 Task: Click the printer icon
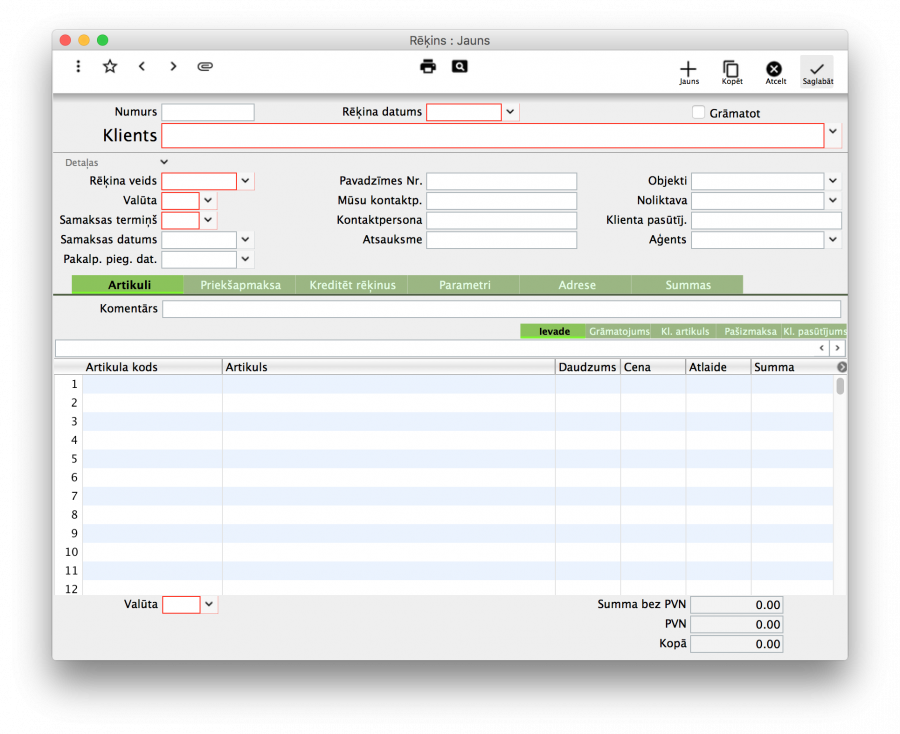(428, 67)
